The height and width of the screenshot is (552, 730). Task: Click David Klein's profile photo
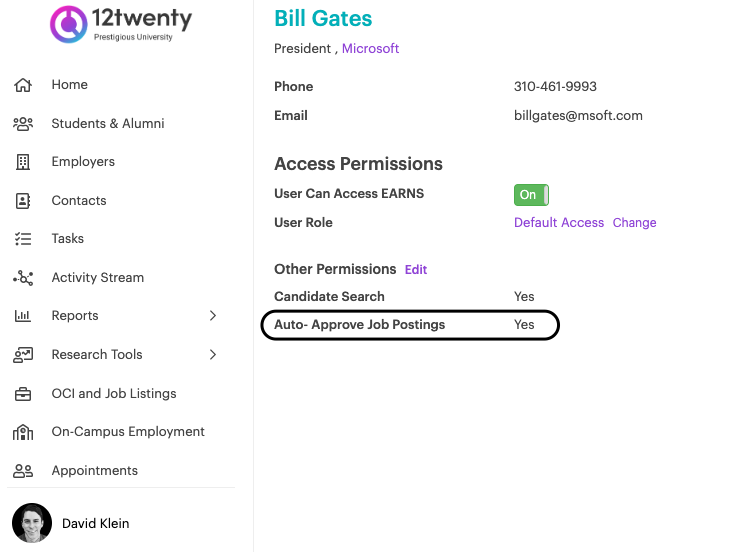tap(32, 523)
